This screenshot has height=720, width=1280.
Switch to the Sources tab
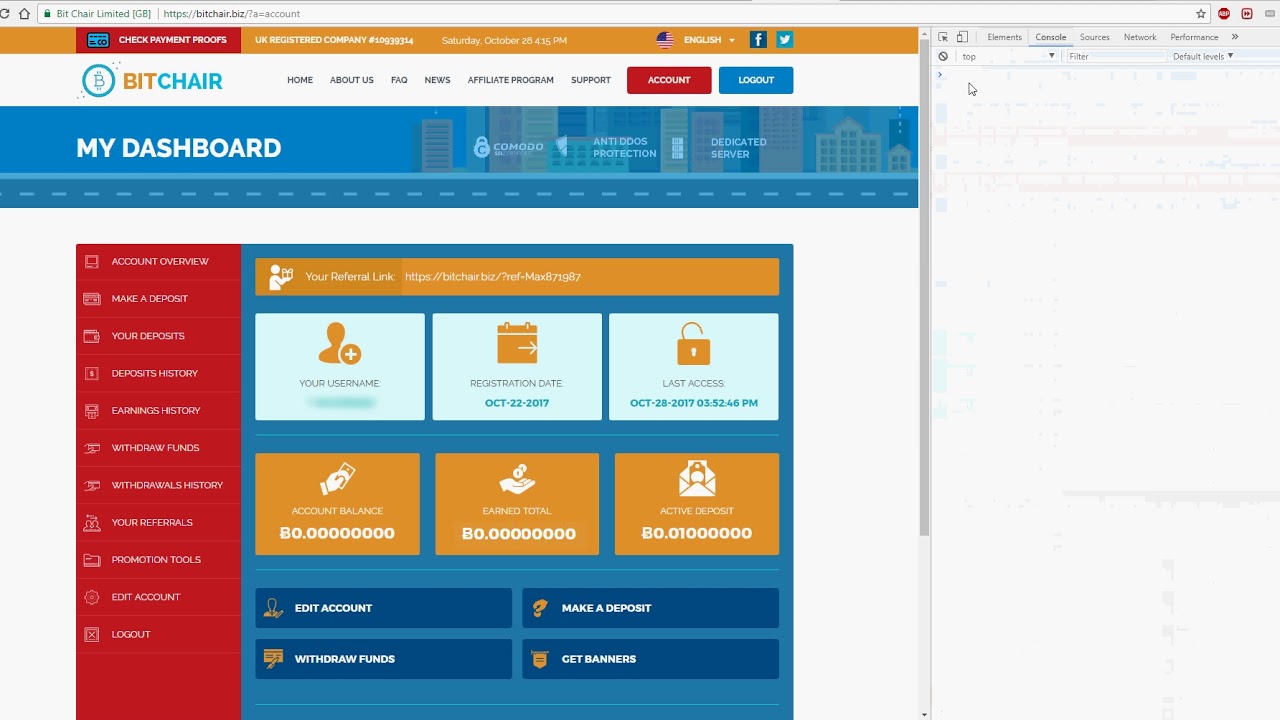[x=1094, y=37]
